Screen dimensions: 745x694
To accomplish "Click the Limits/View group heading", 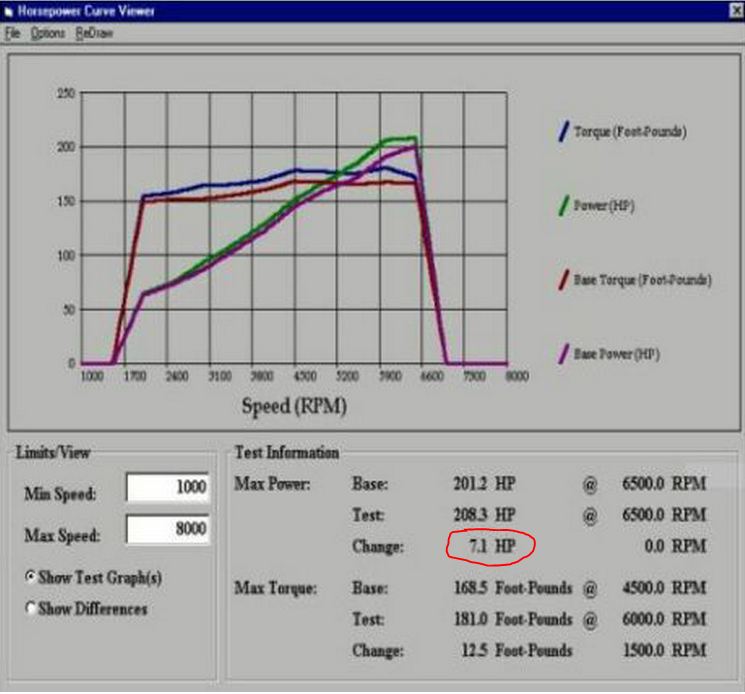I will point(52,452).
